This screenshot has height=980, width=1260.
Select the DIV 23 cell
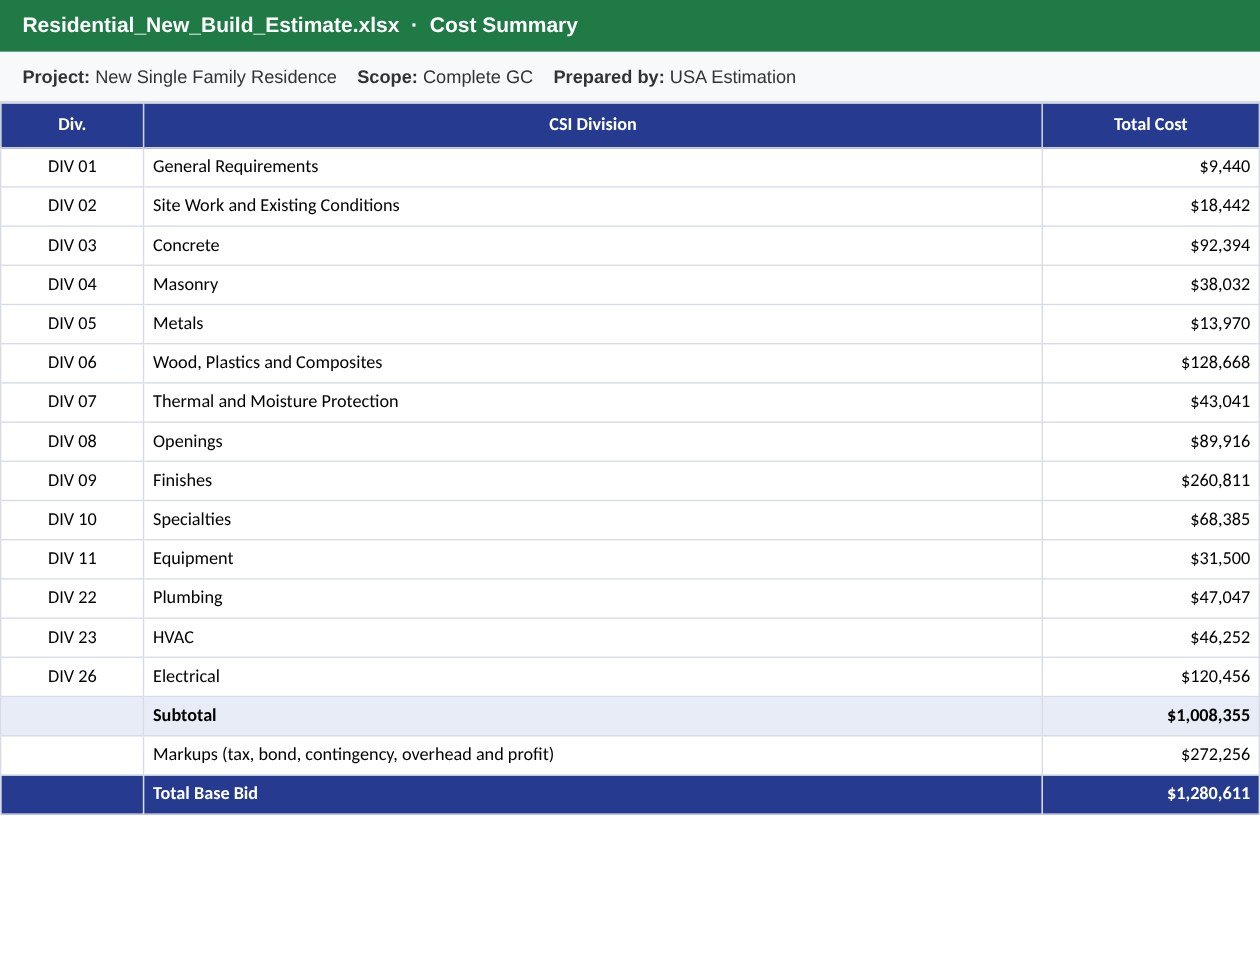[72, 637]
